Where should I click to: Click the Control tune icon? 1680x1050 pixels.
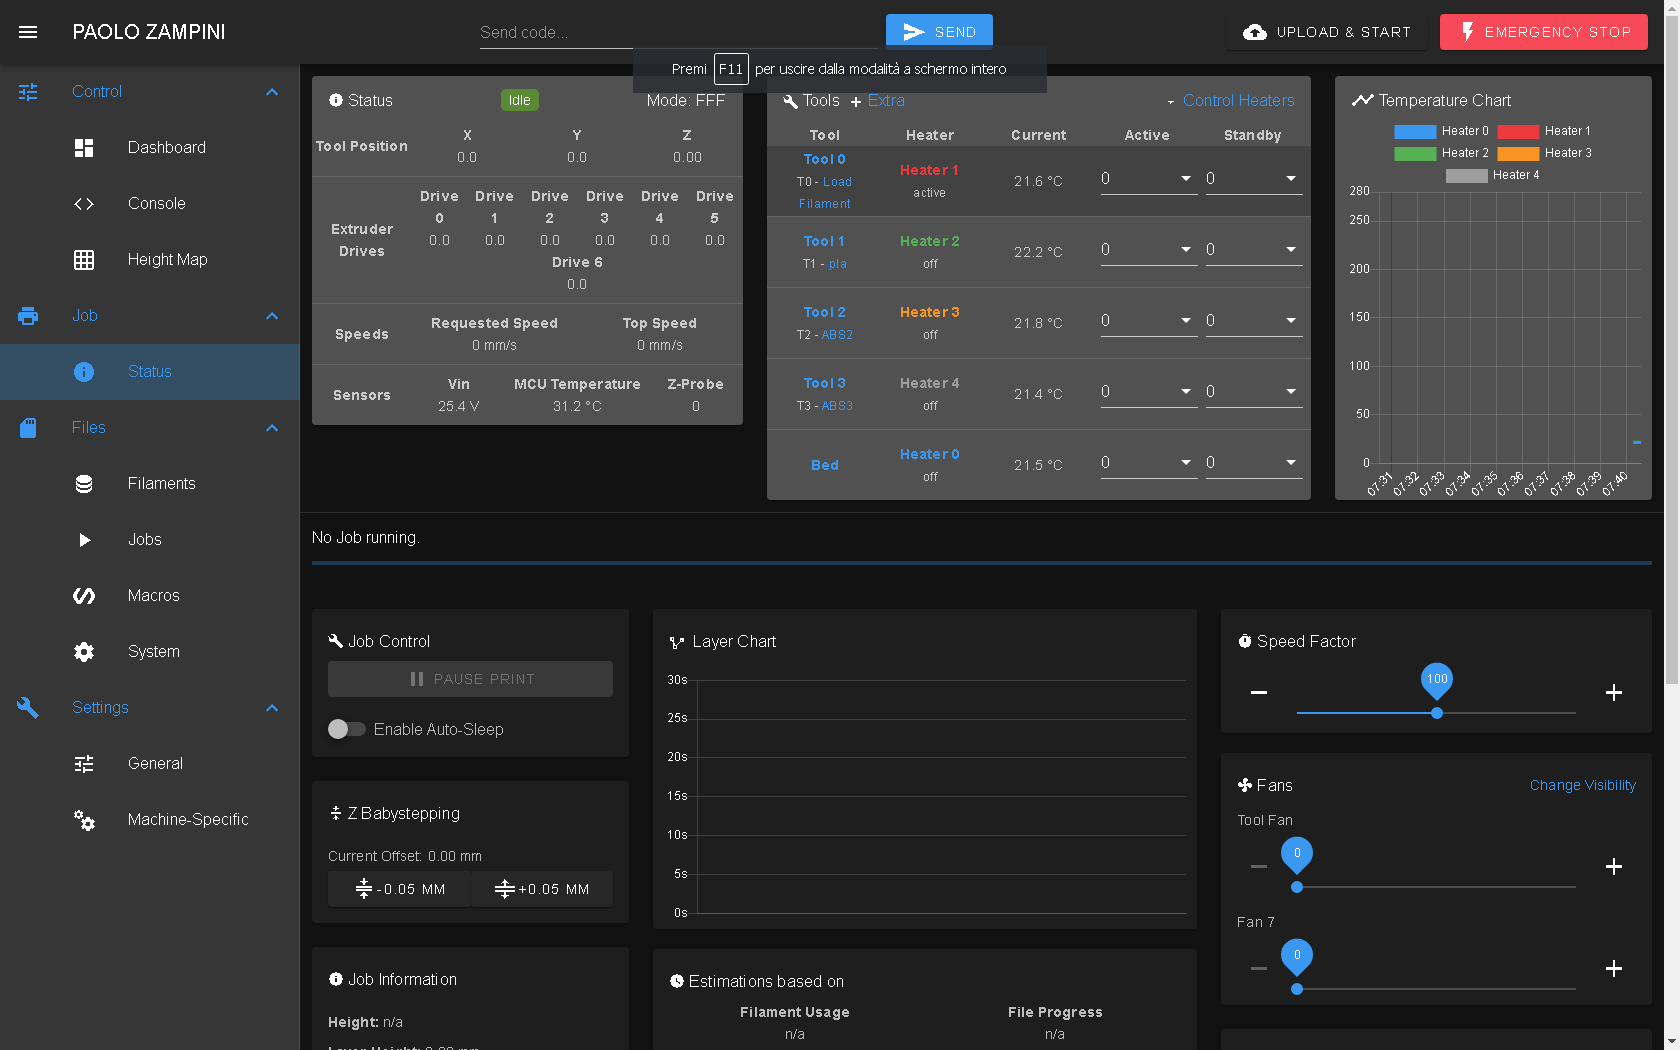28,91
